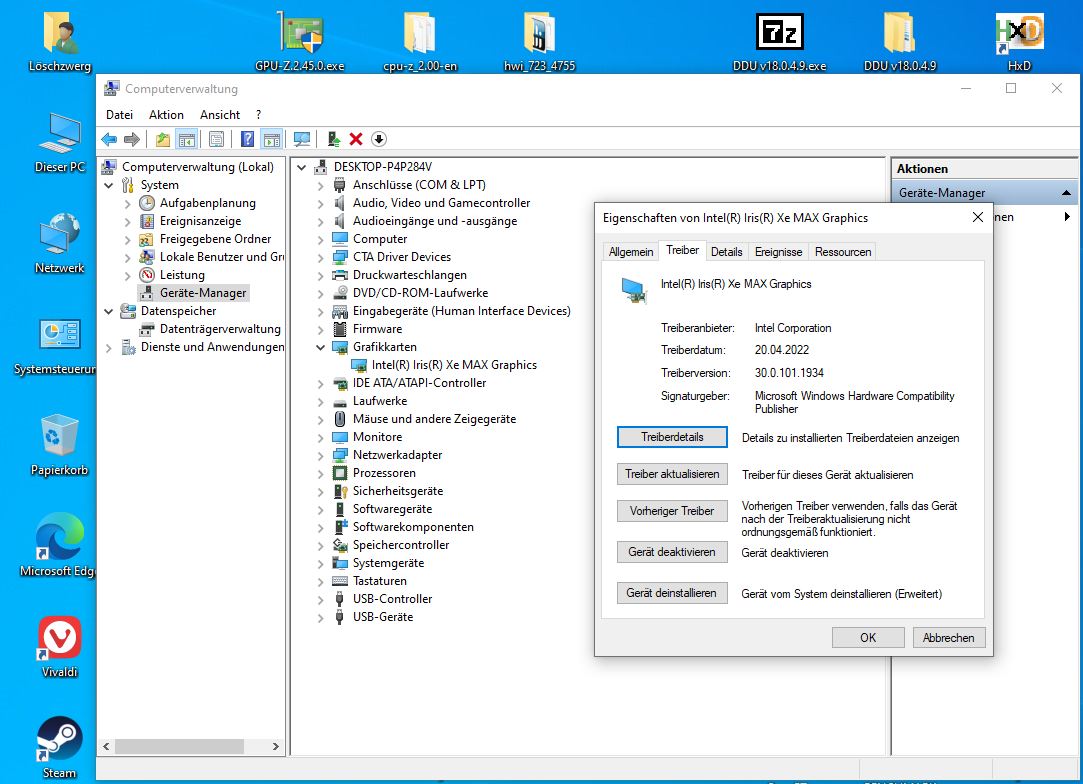
Task: Toggle the action pane toolbar icon
Action: coord(272,140)
